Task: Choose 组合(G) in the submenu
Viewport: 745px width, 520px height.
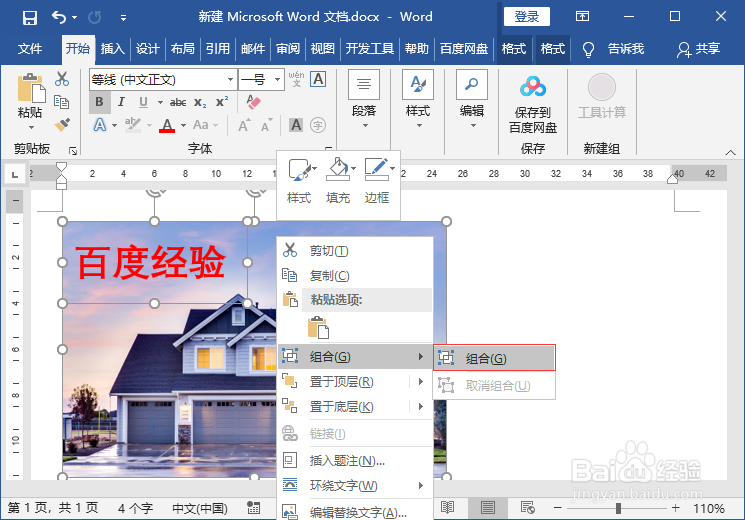Action: click(x=494, y=358)
